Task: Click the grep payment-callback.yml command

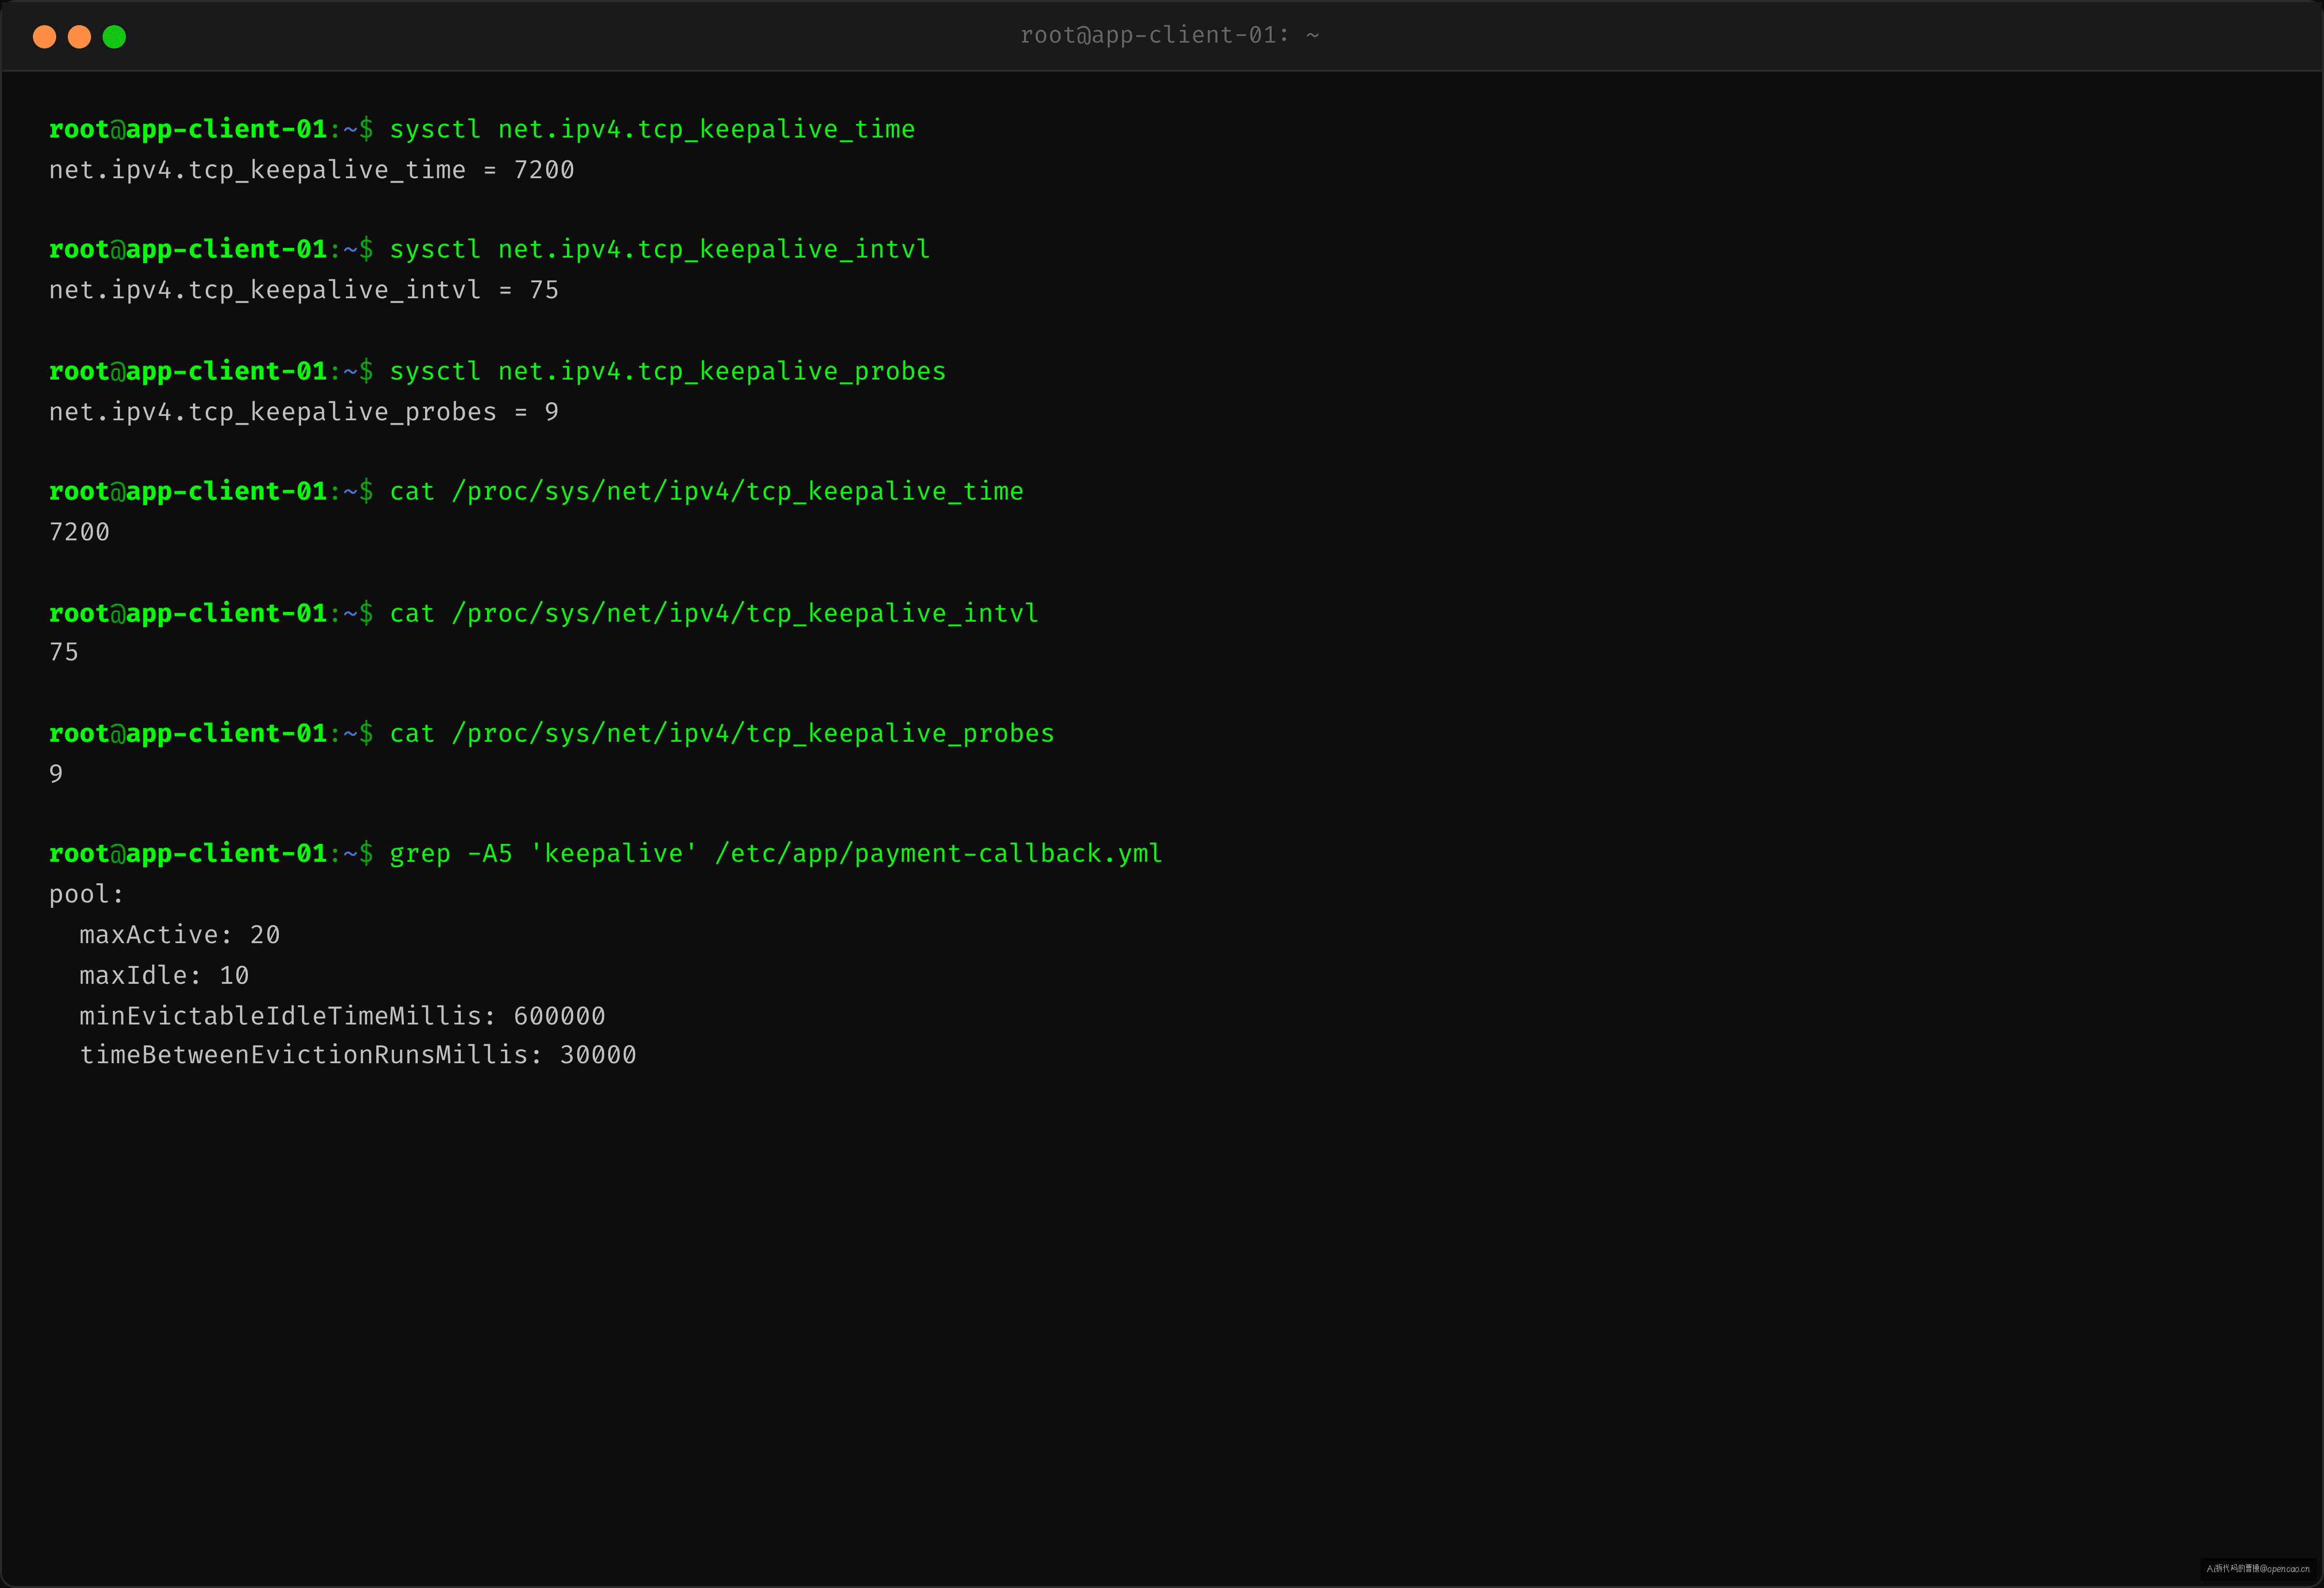Action: point(776,854)
